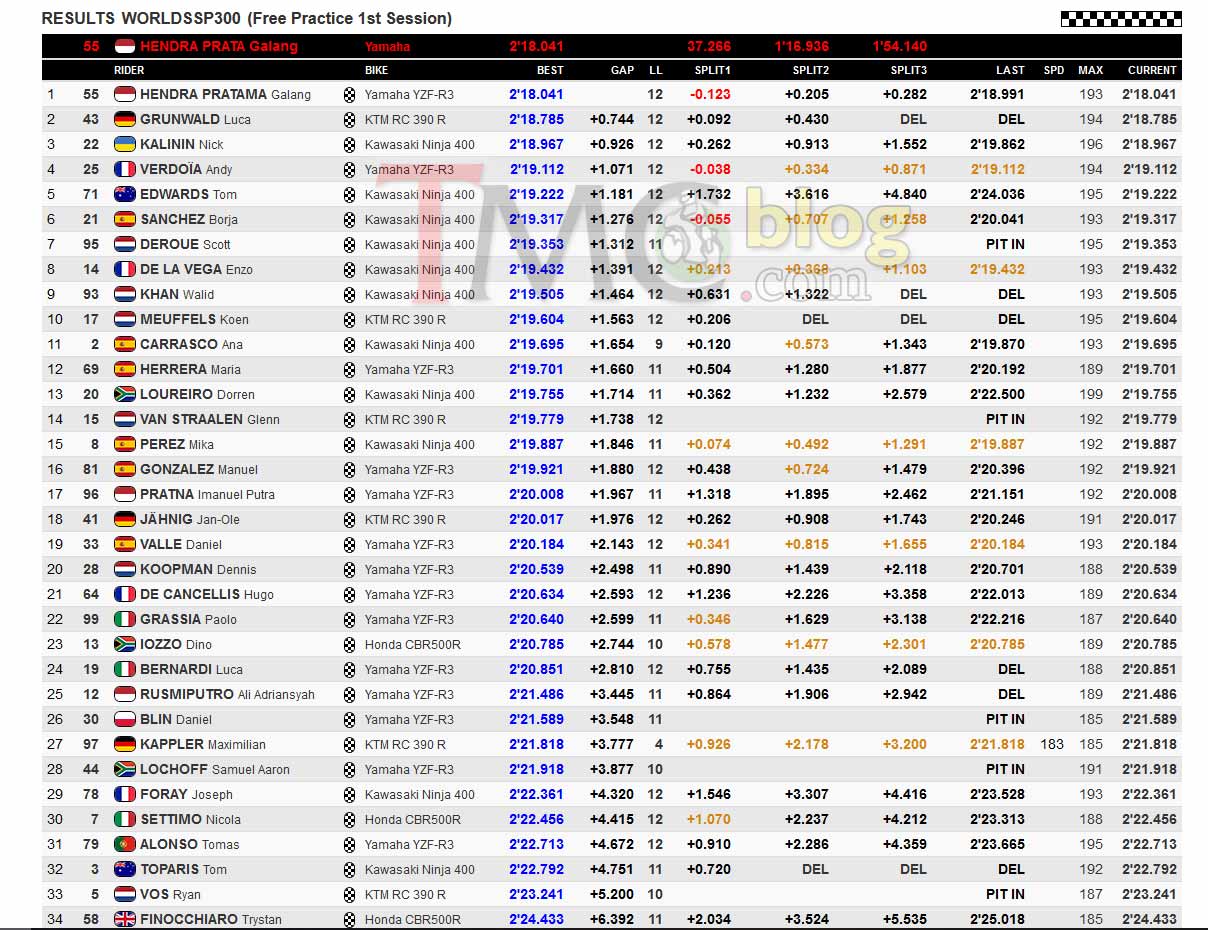Click last lap 2'24.036 in EDWARDS's row
The image size is (1208, 930).
997,194
